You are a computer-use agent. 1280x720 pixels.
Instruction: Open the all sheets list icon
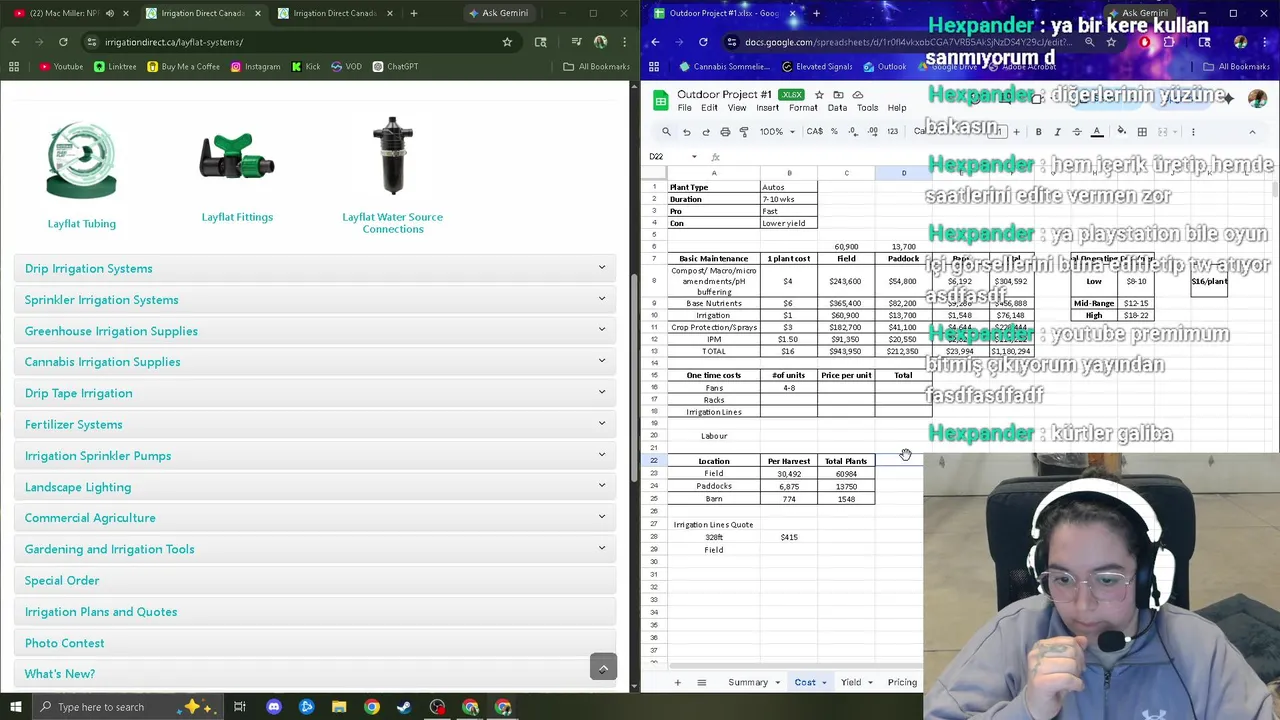click(x=701, y=682)
